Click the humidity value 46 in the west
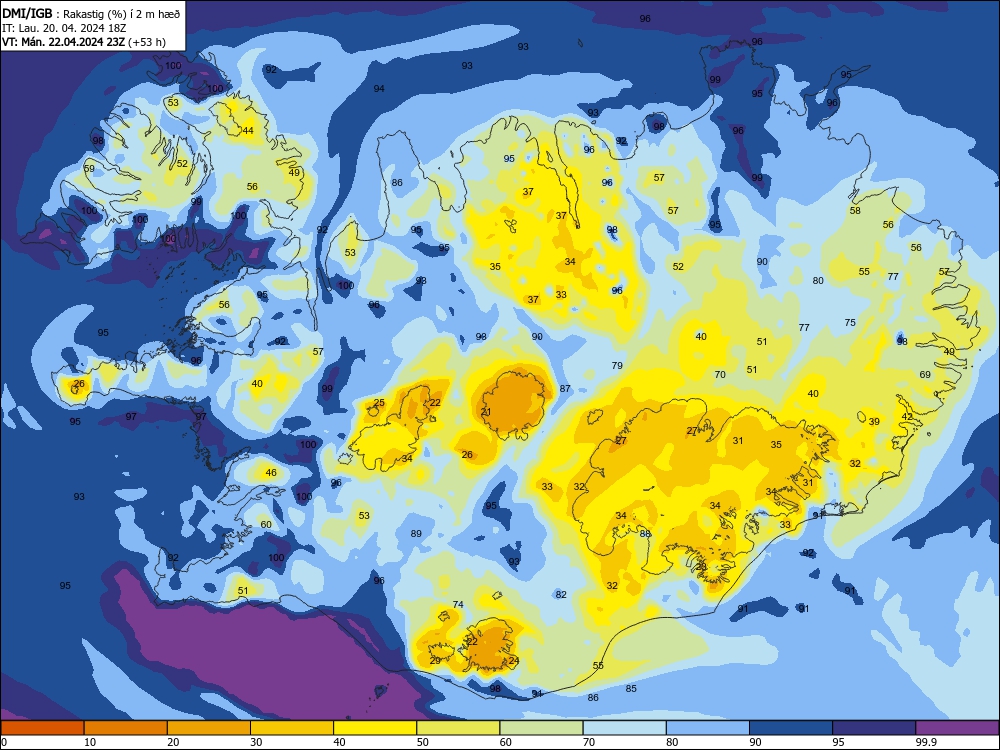The width and height of the screenshot is (1000, 750). 271,473
